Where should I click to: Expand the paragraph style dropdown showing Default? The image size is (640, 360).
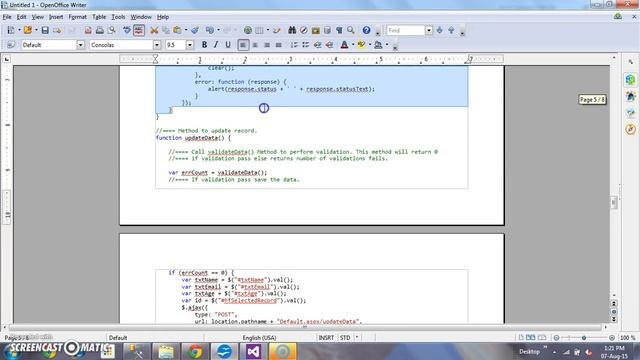coord(80,45)
